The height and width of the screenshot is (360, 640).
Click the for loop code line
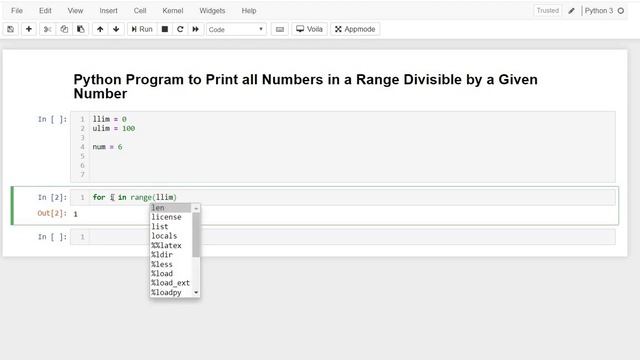point(135,198)
